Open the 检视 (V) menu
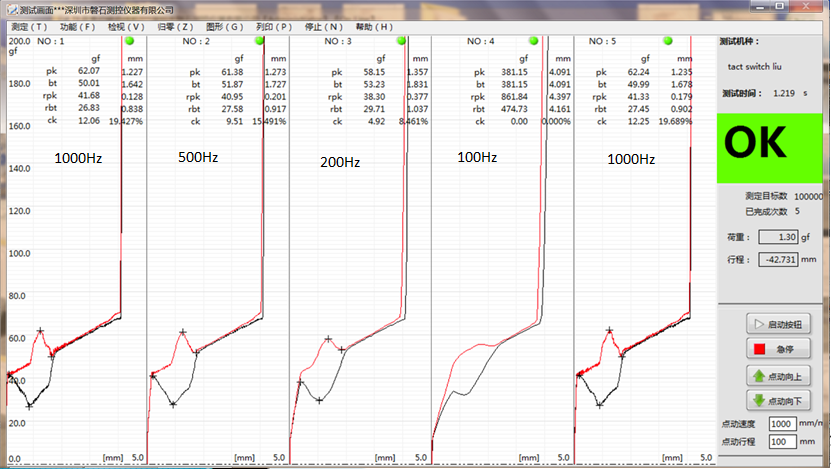This screenshot has width=831, height=469. pos(125,26)
